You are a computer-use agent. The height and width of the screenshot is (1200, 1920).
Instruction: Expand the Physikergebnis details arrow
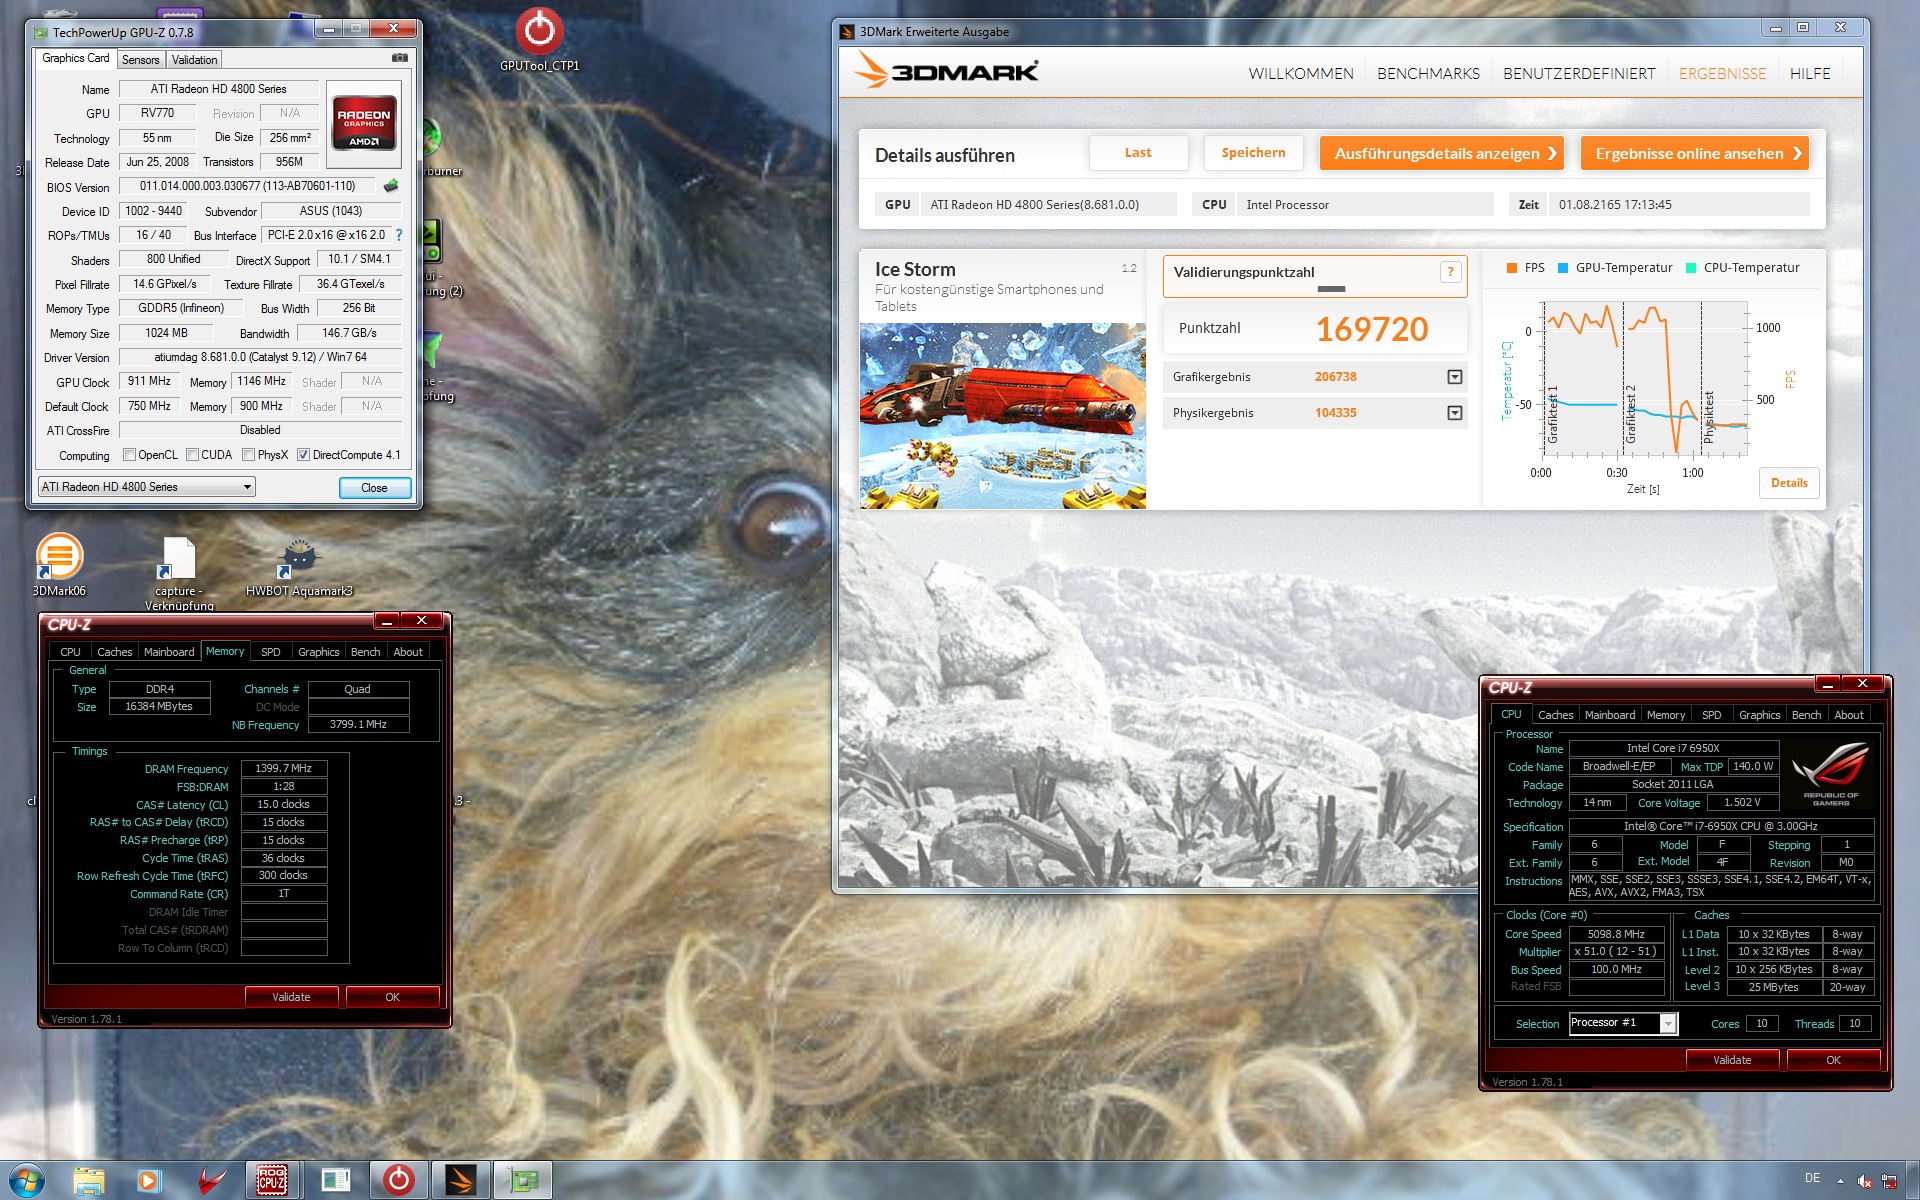(1454, 413)
